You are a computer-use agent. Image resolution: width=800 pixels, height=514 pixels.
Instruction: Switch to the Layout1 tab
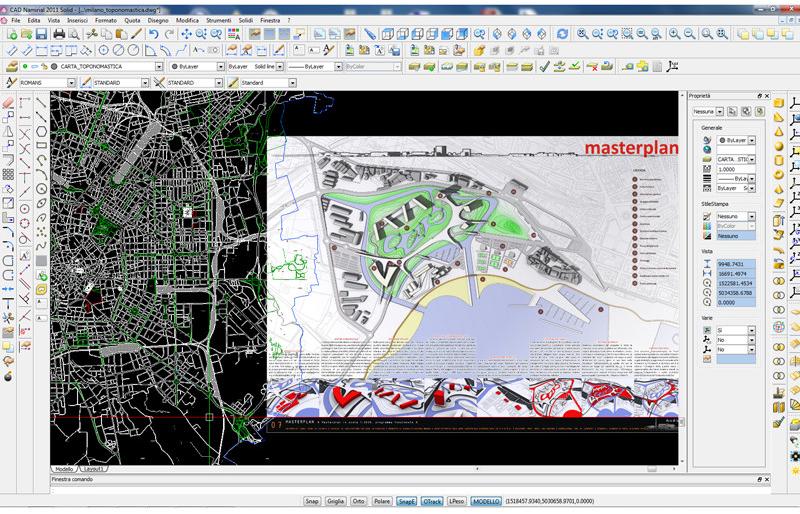click(95, 468)
